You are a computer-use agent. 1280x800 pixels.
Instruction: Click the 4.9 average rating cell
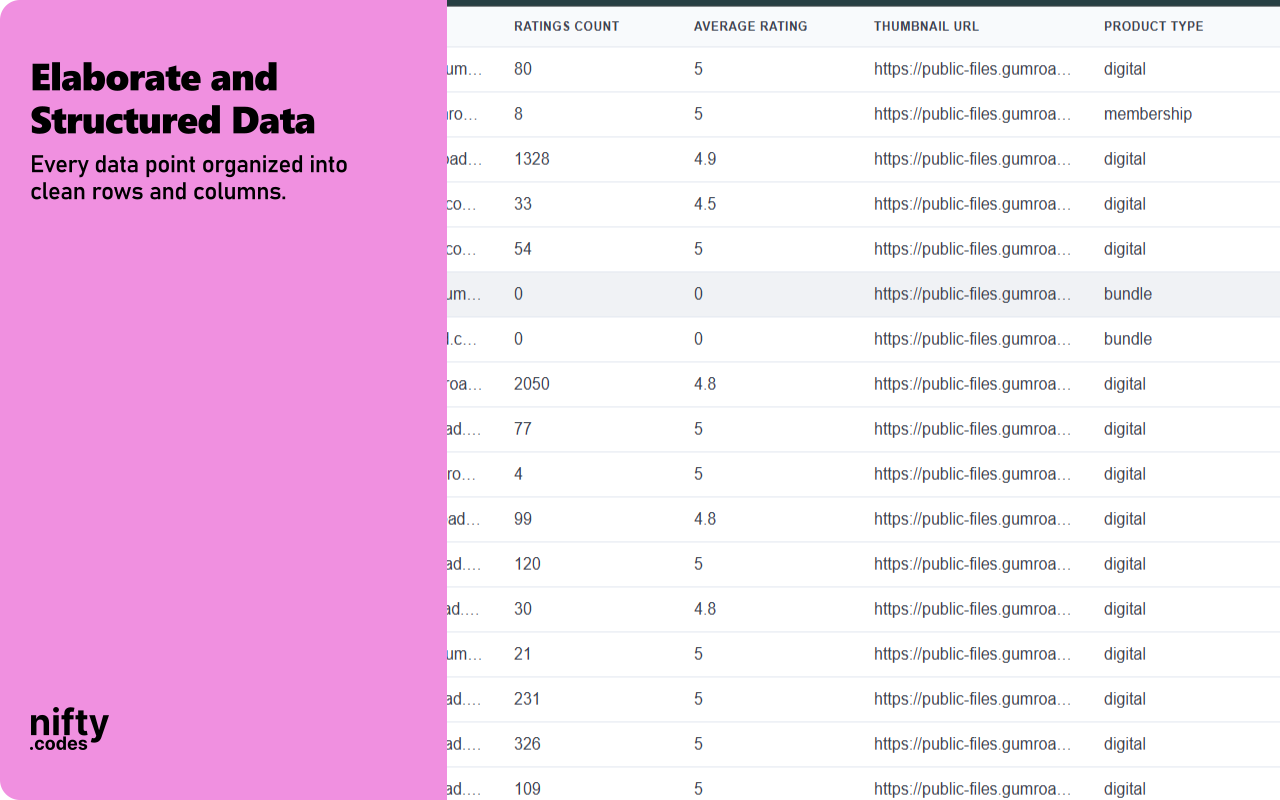705,159
